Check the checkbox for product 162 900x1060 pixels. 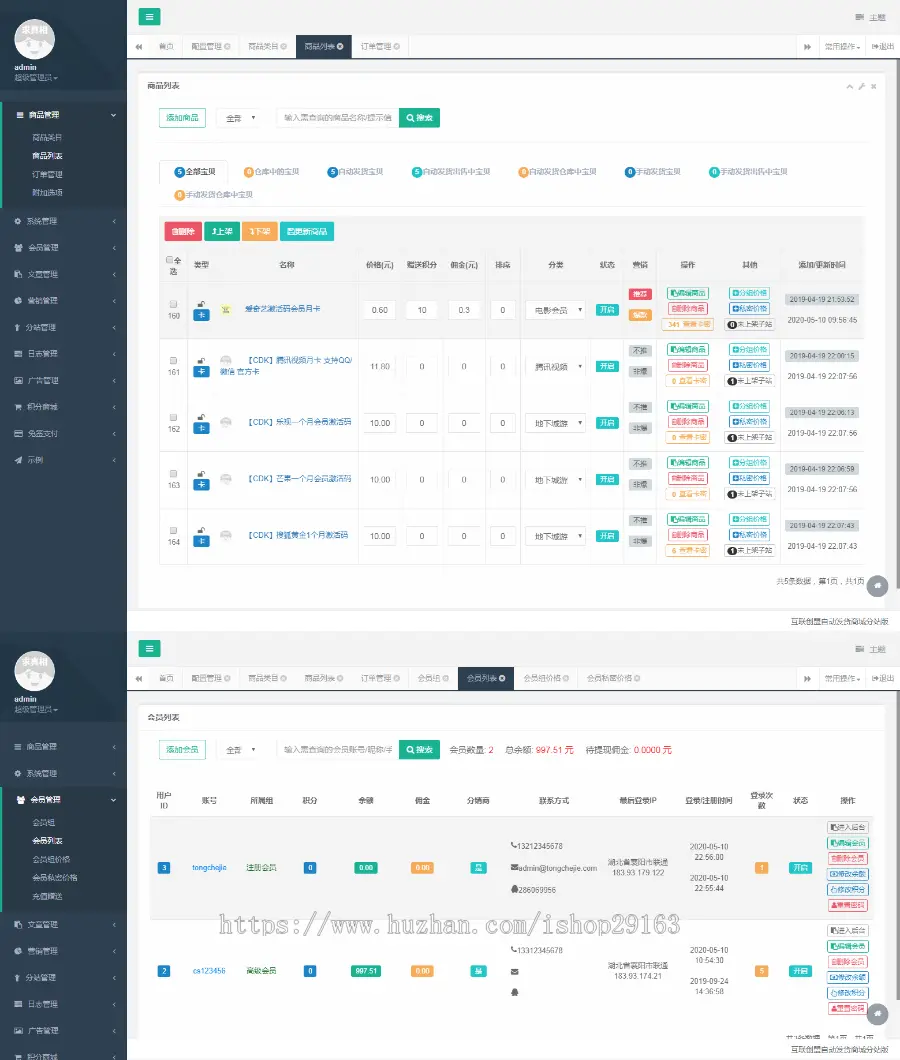tap(173, 417)
